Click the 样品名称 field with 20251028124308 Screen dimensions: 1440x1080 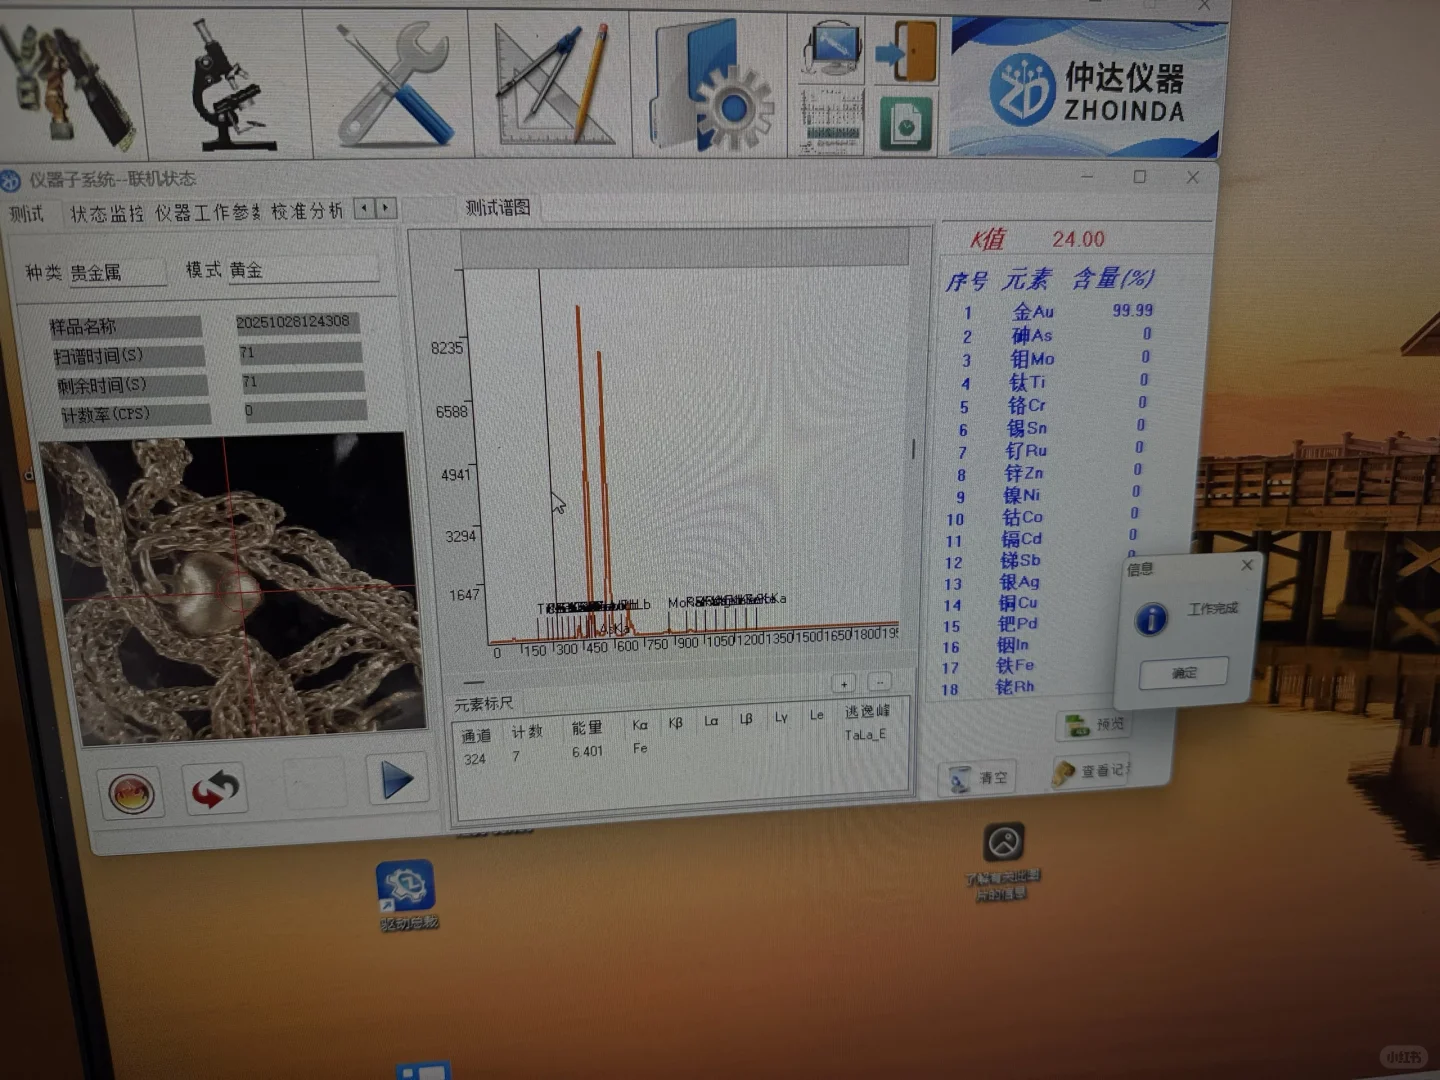[297, 322]
